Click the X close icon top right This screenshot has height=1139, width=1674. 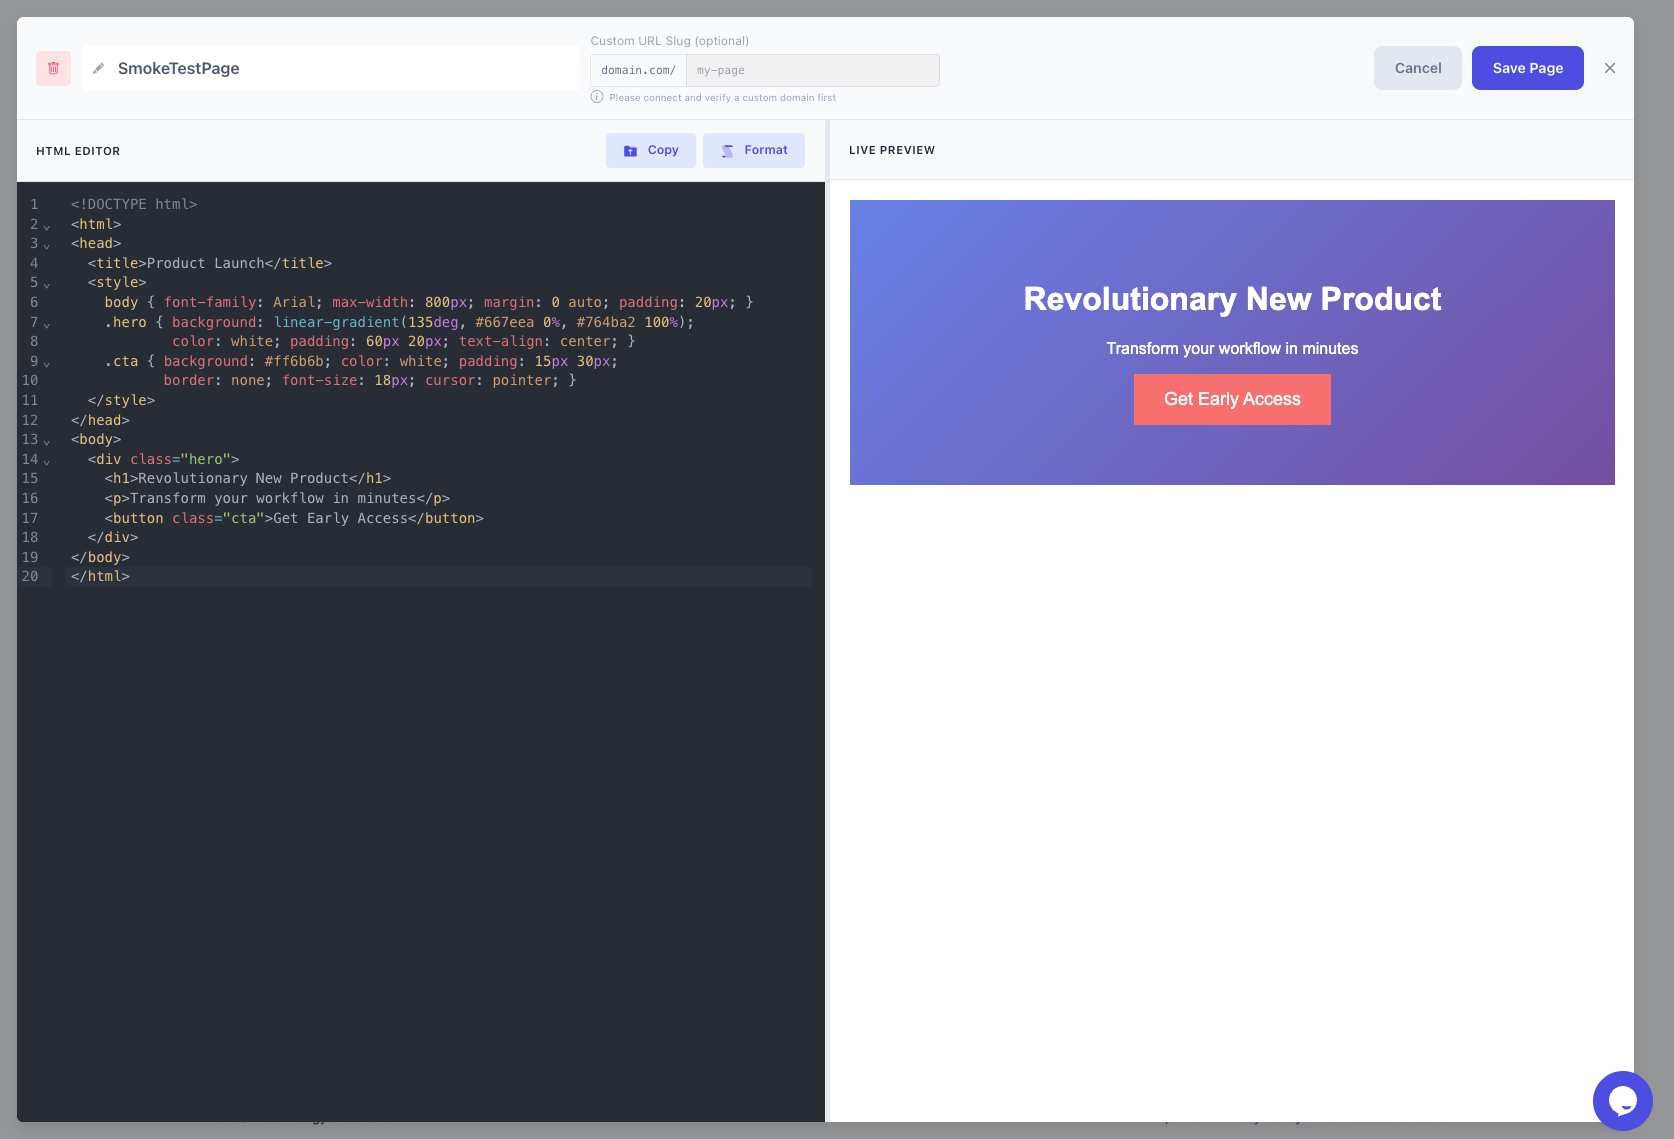1610,68
